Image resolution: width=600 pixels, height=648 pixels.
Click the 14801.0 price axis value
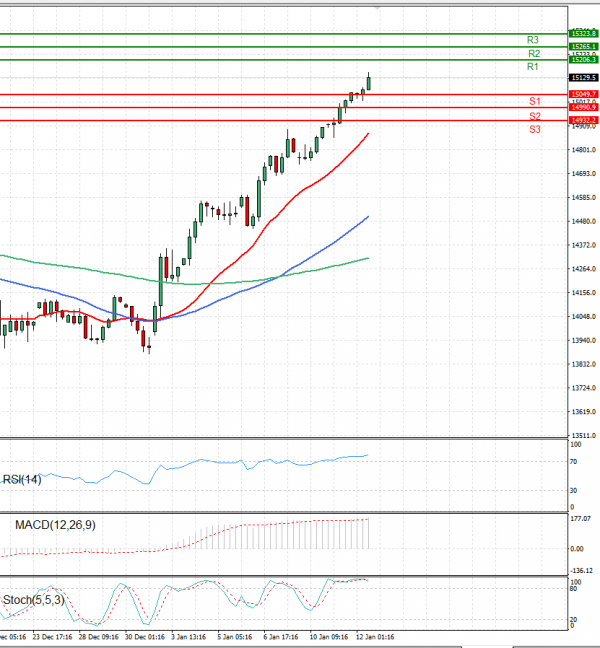[584, 150]
